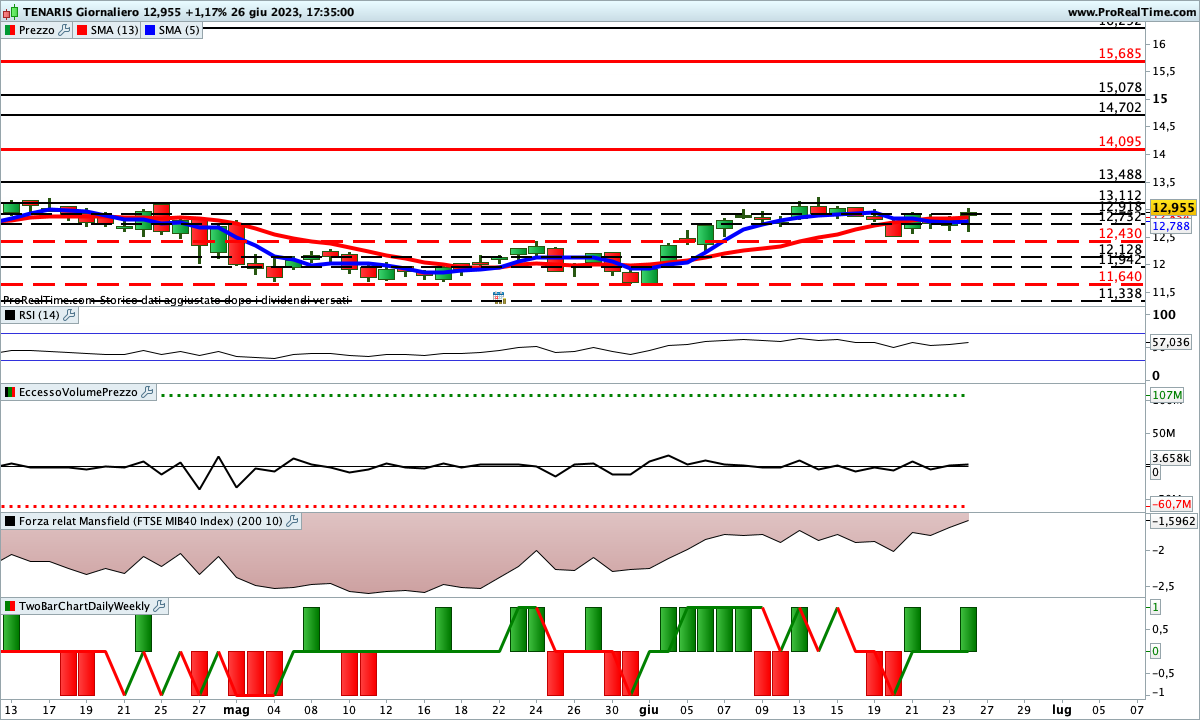Open RSI (14) settings wrench

[x=69, y=315]
